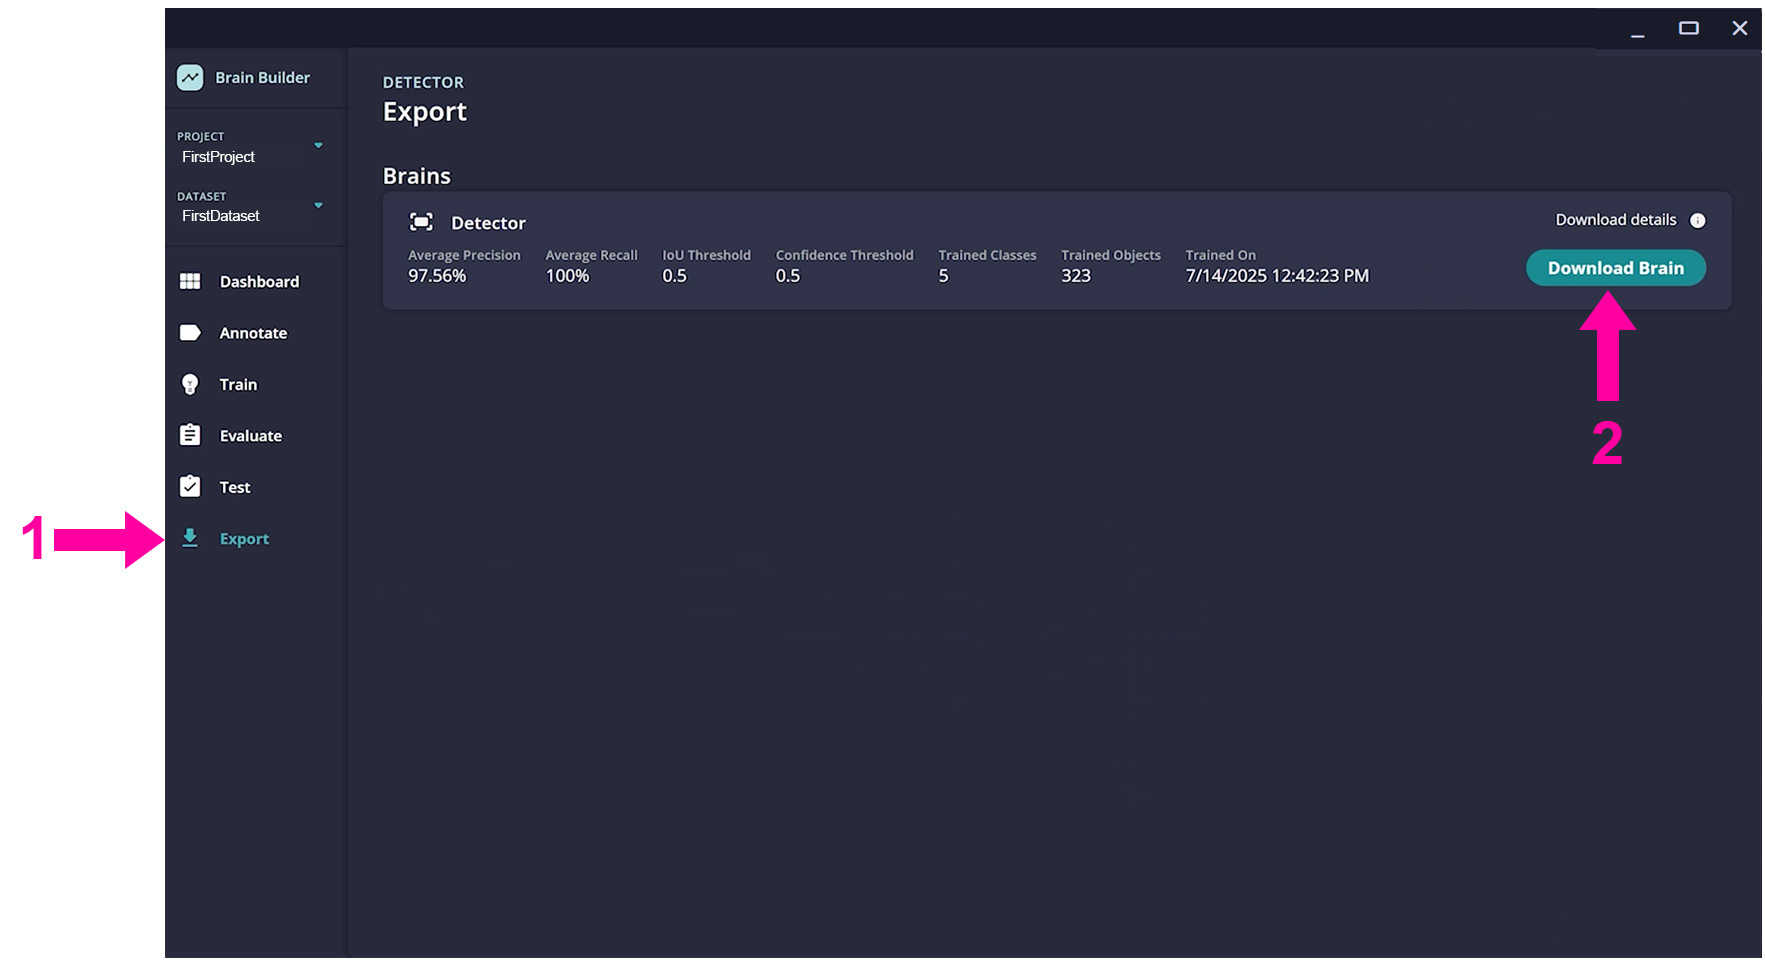Viewport: 1765px width, 965px height.
Task: Click the Trained On timestamp text
Action: [x=1277, y=275]
